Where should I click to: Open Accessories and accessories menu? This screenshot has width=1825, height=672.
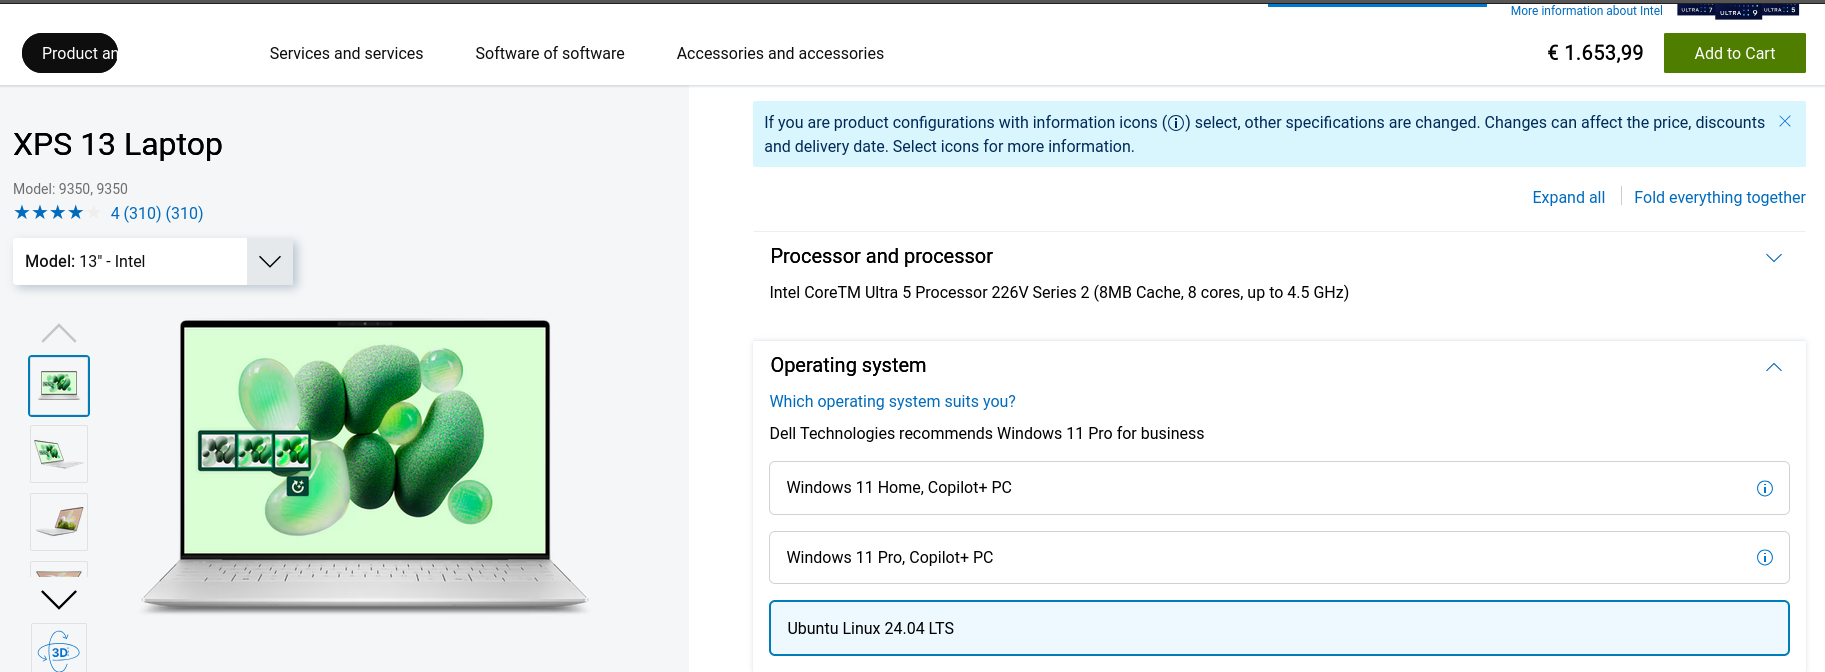click(x=780, y=53)
